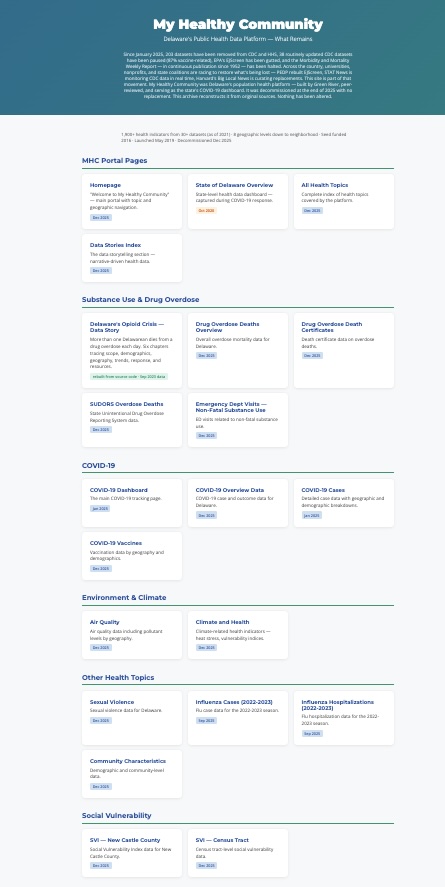Click Dec 2025 badge on SVI Census Tract
The width and height of the screenshot is (445, 887).
206,866
